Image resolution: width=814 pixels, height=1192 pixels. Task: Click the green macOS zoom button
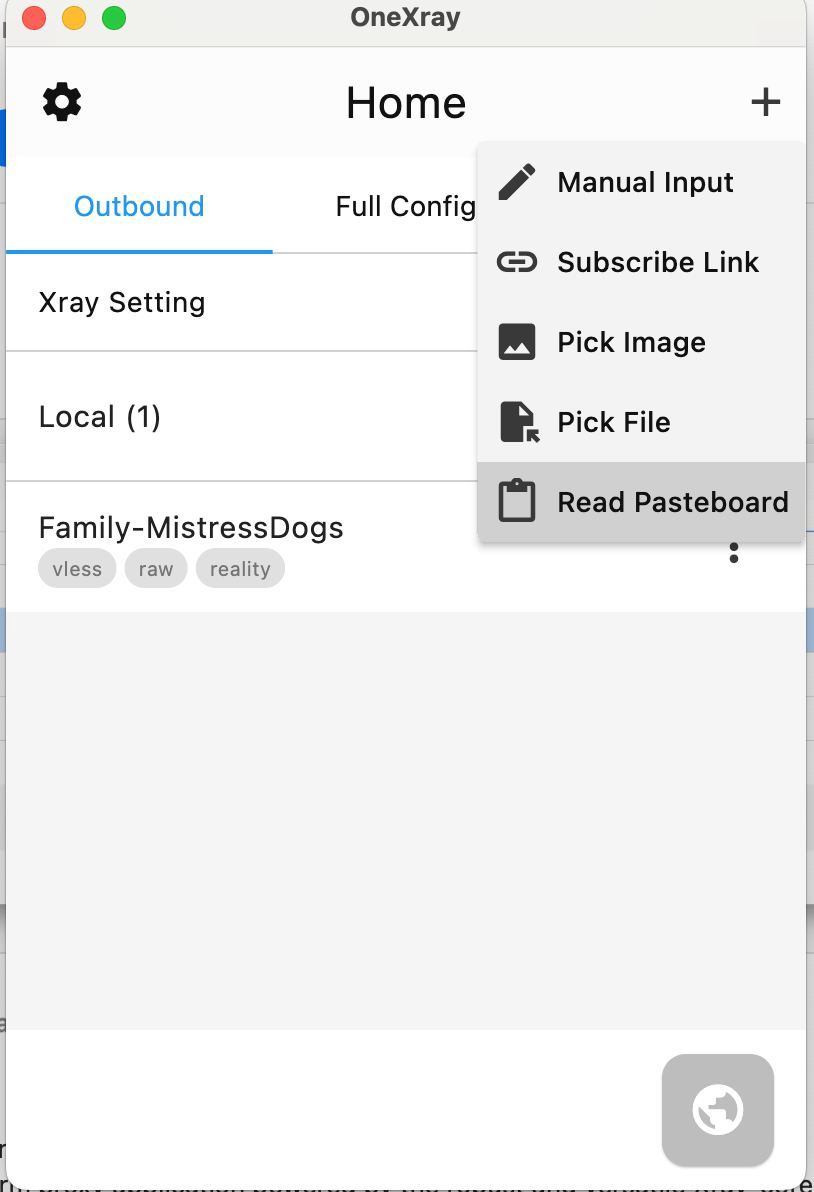114,17
